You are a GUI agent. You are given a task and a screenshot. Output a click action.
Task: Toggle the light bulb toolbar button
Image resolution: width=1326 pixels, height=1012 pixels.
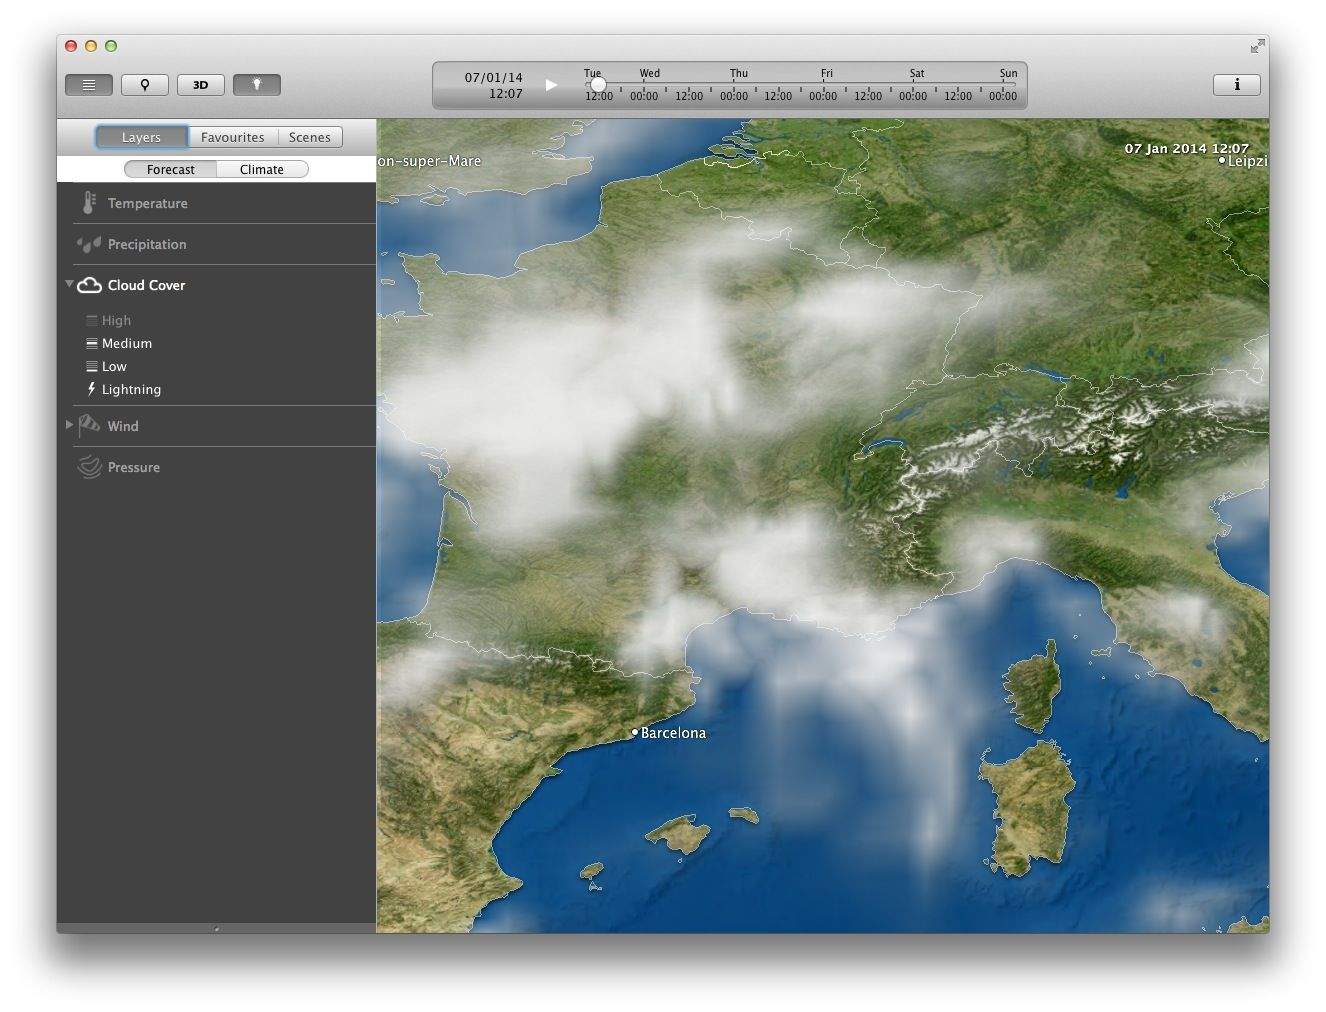(x=257, y=85)
